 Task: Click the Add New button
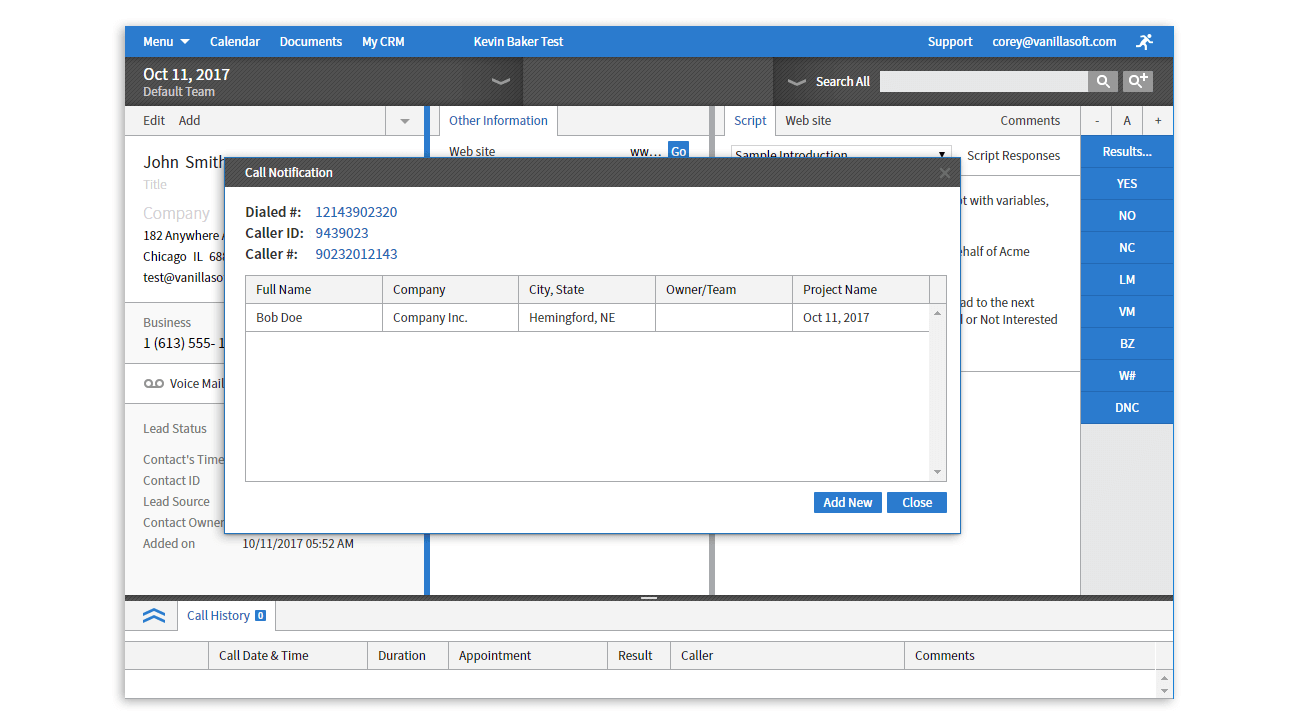848,503
